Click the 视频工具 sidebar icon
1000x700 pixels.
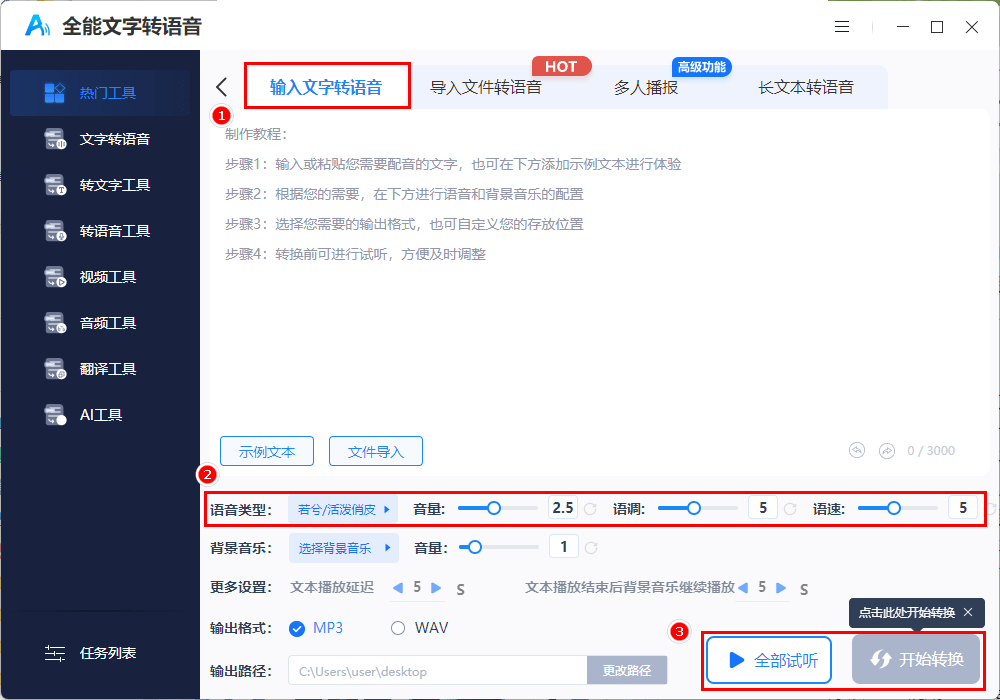55,277
